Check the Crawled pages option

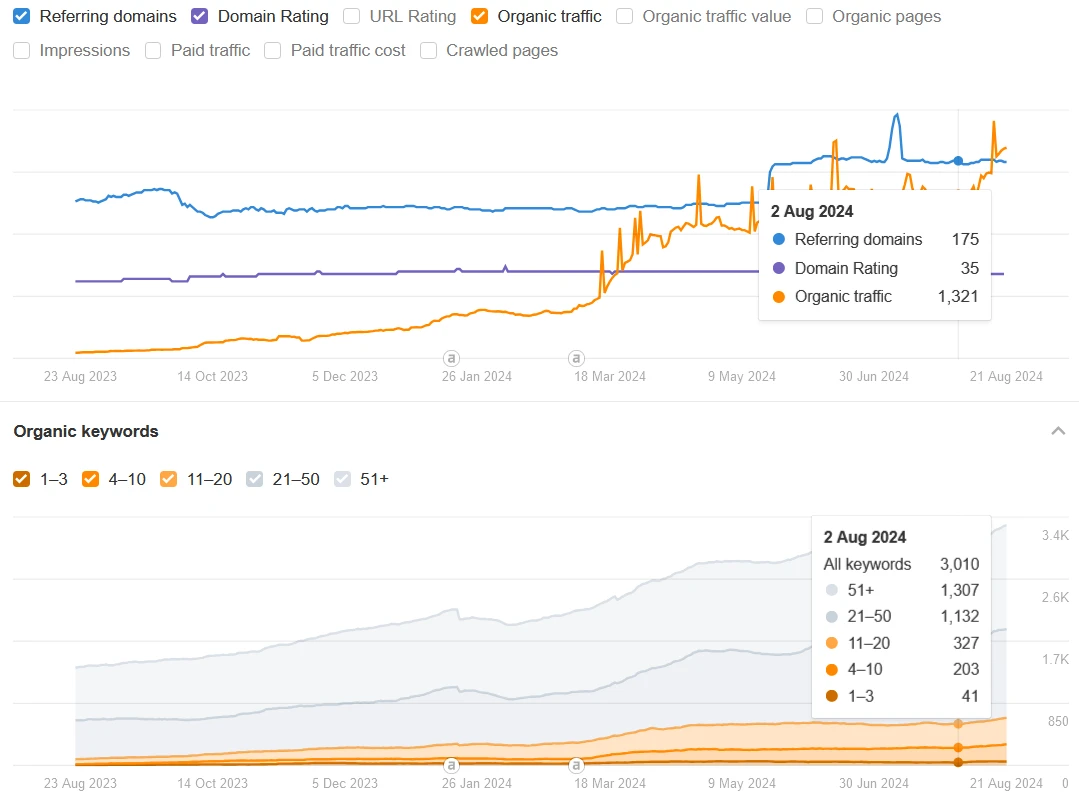(x=429, y=50)
